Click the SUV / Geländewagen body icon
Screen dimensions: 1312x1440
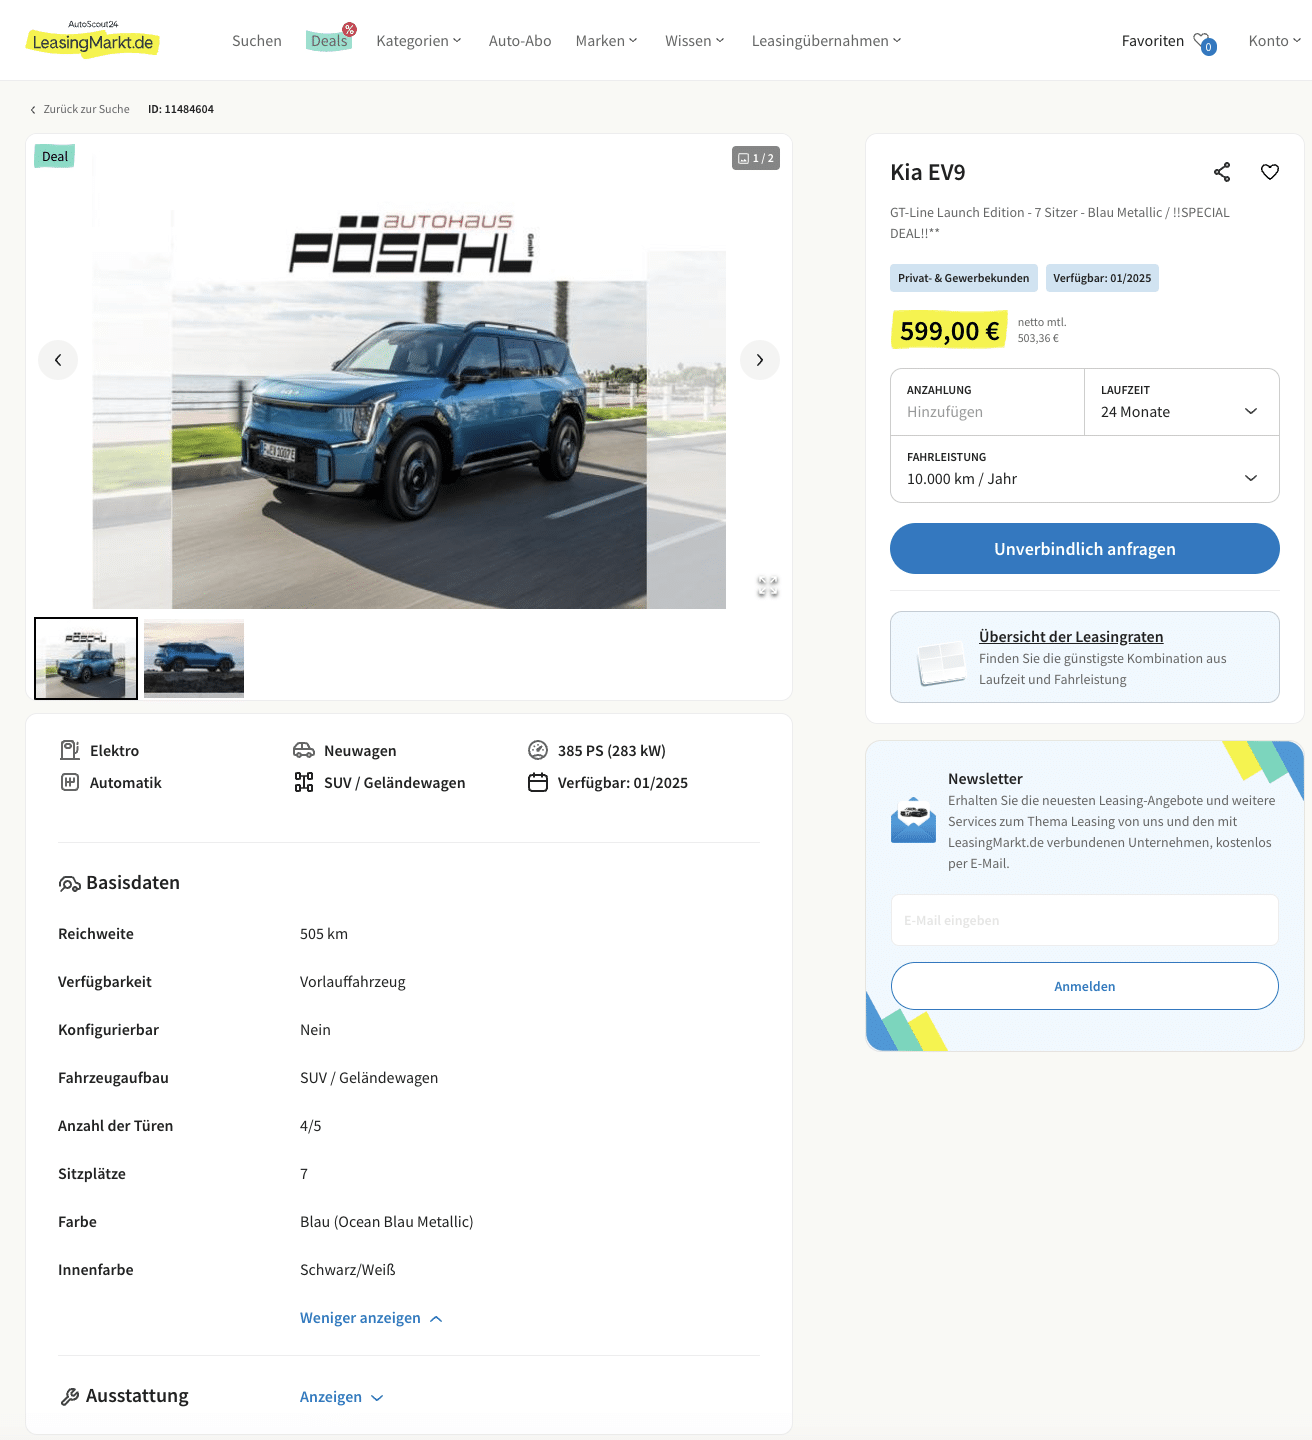(x=304, y=782)
